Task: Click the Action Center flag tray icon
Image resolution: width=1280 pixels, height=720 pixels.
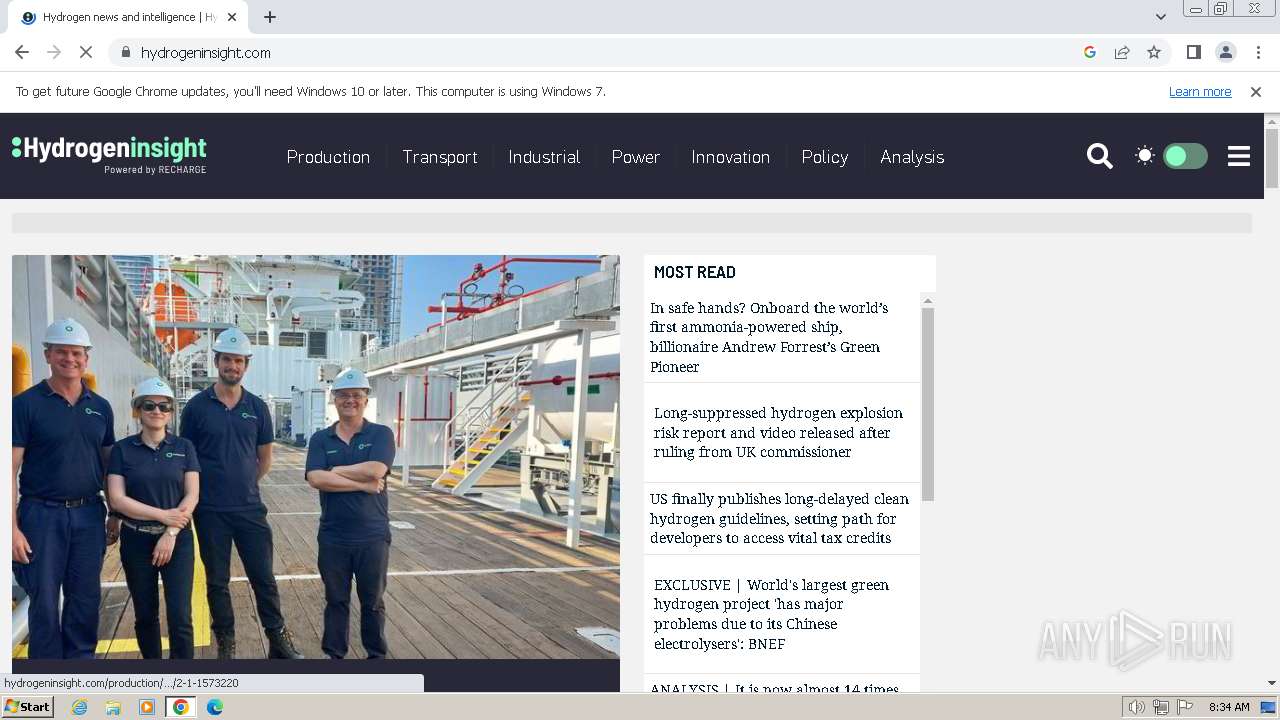Action: 1185,707
